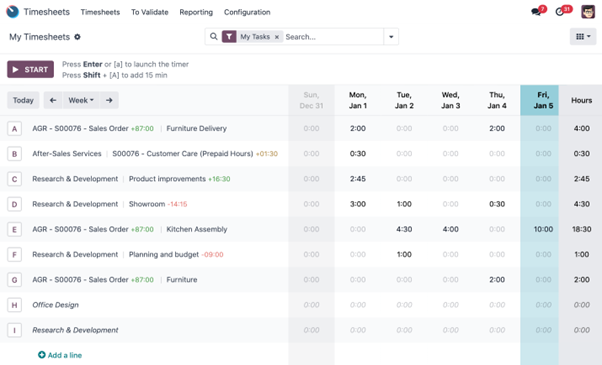
Task: Toggle timer letter A for Furniture Delivery
Action: tap(15, 129)
